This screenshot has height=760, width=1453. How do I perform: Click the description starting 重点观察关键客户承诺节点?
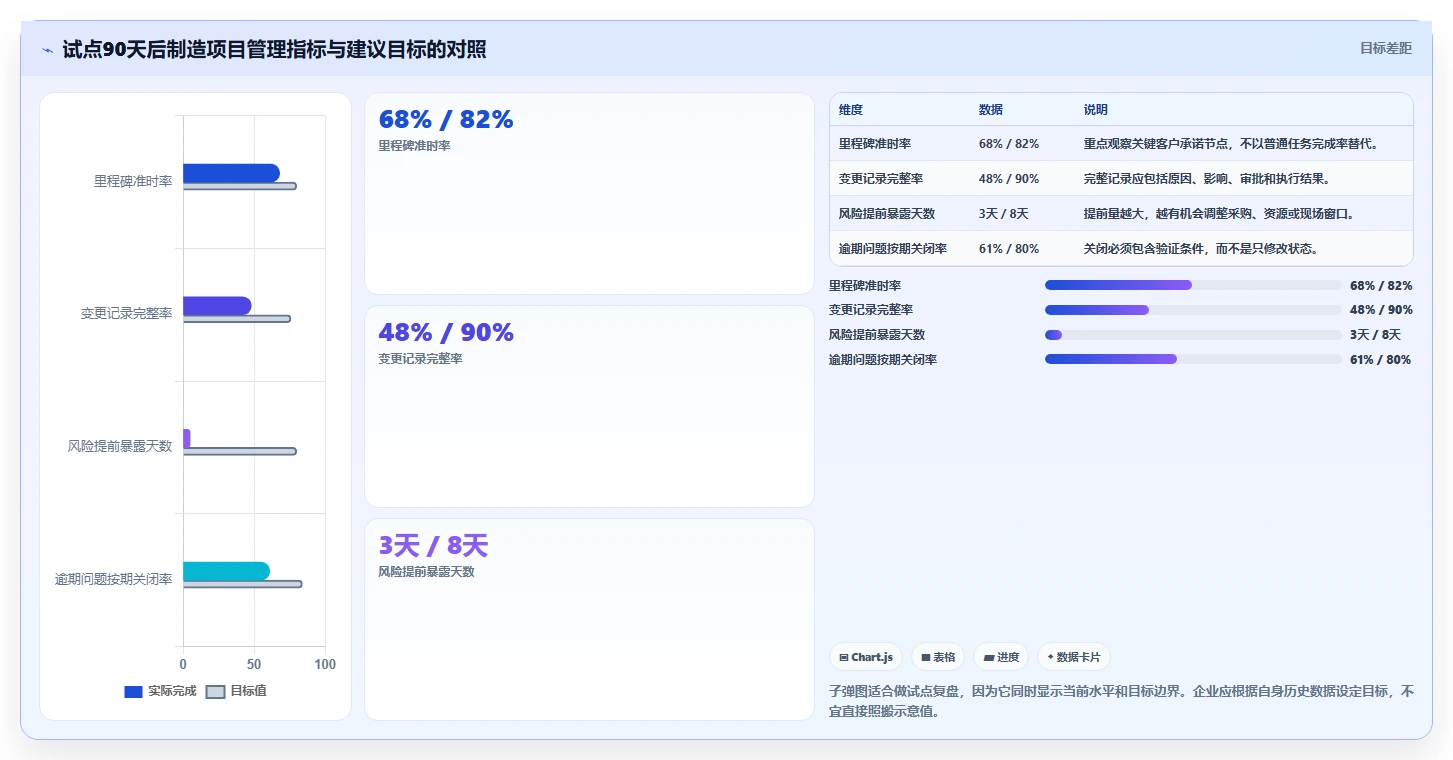(x=1231, y=144)
